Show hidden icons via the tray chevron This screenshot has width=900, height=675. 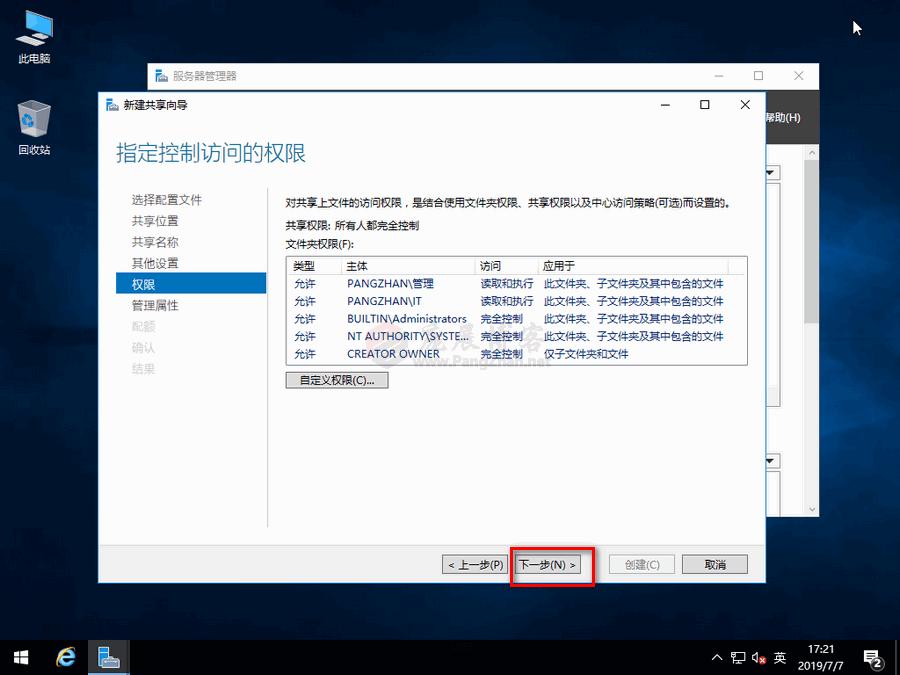pos(717,658)
